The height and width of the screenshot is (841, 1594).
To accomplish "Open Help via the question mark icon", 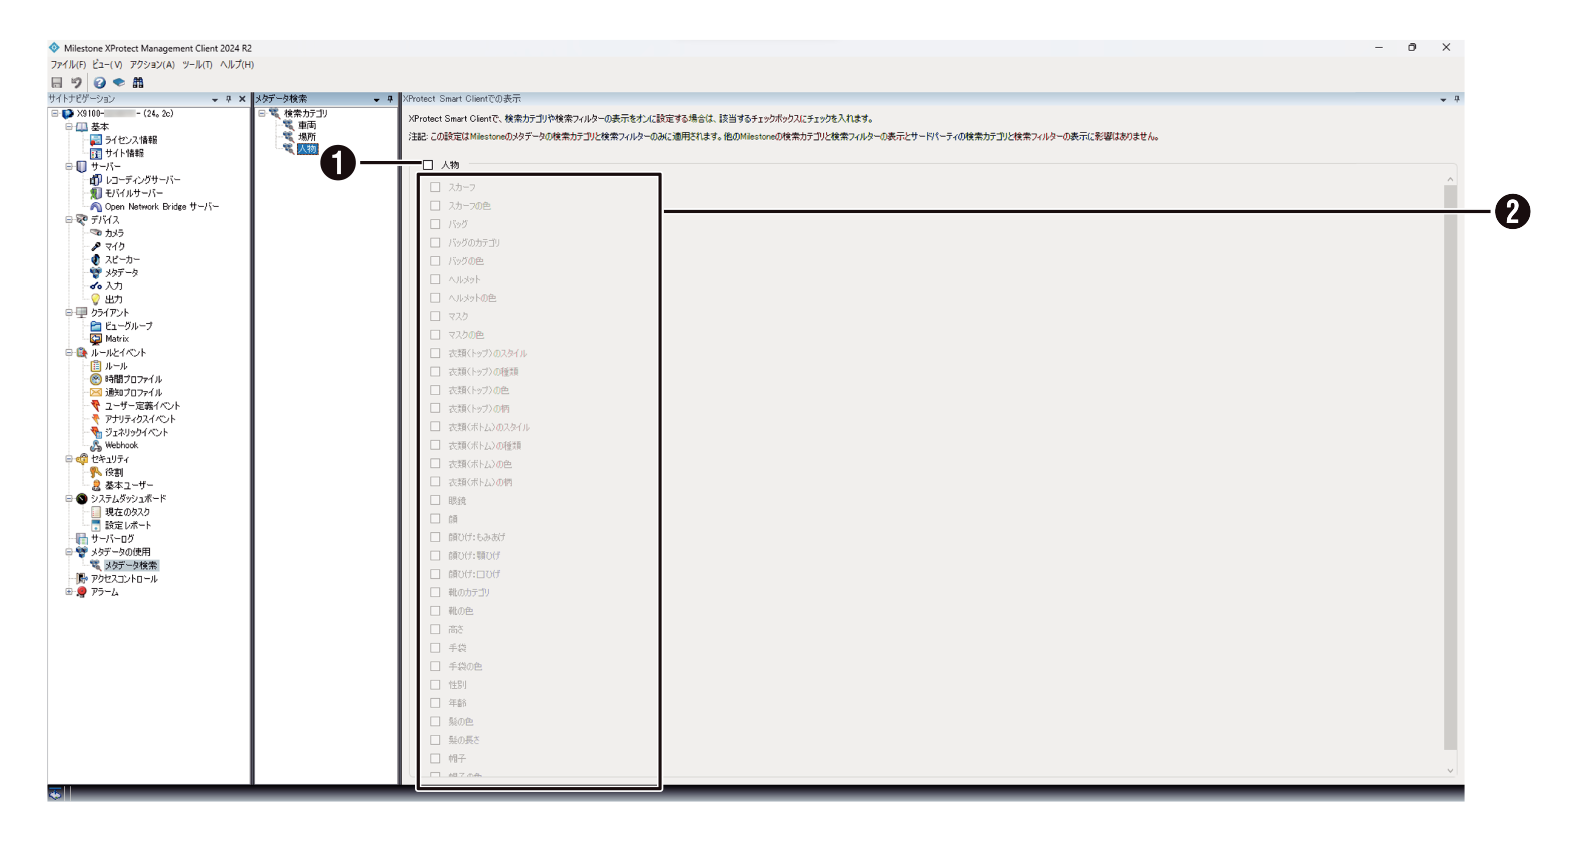I will [100, 83].
